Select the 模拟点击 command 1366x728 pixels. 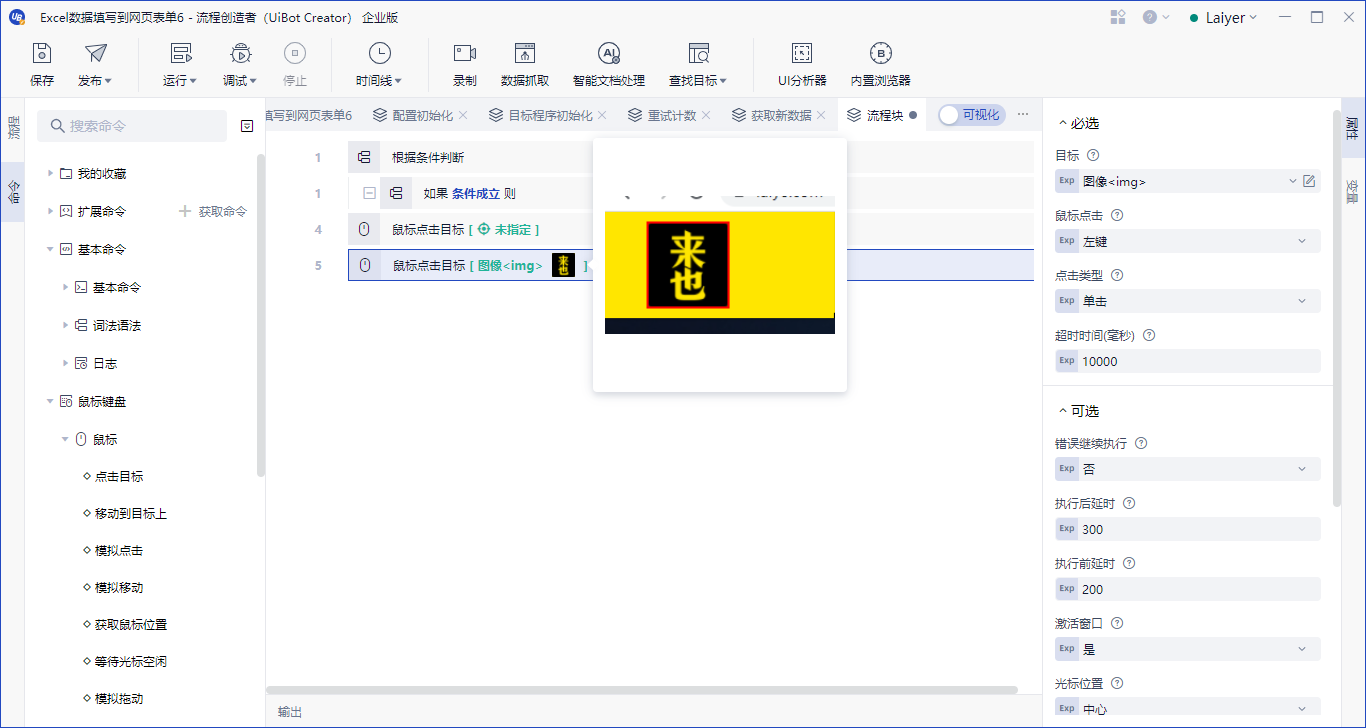click(119, 551)
